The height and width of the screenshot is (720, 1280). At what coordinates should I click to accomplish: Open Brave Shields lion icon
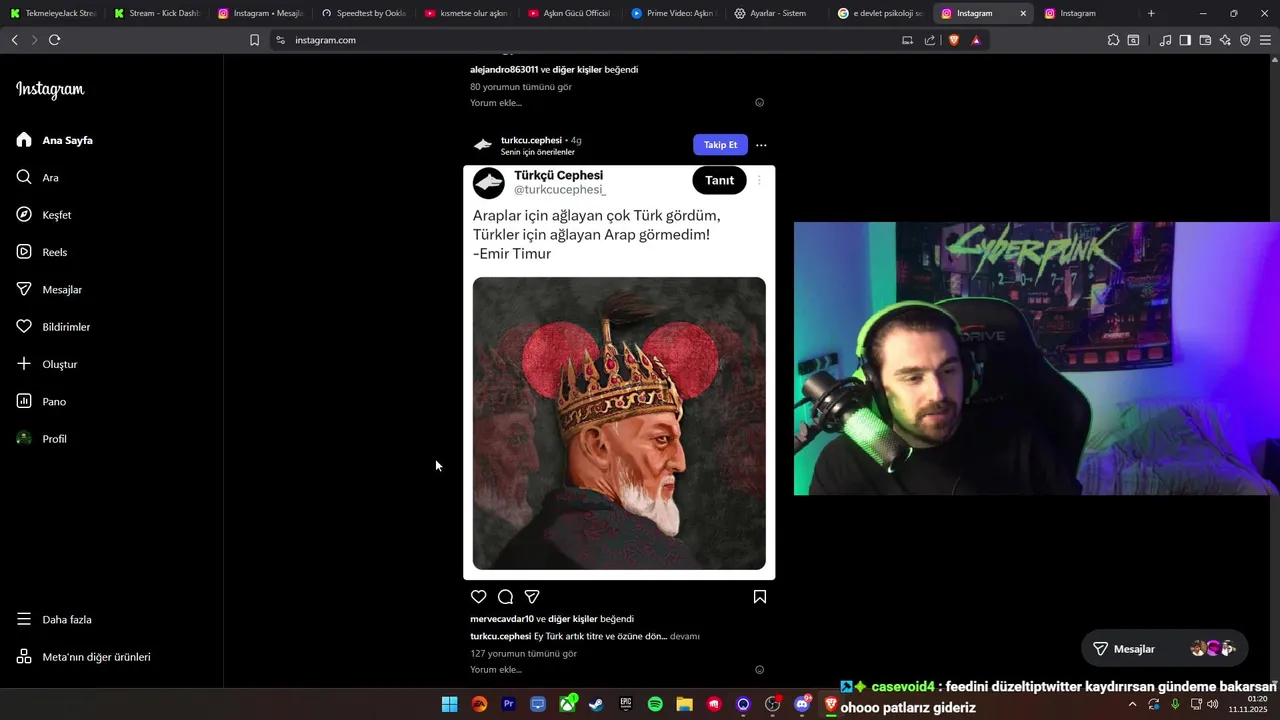[953, 40]
